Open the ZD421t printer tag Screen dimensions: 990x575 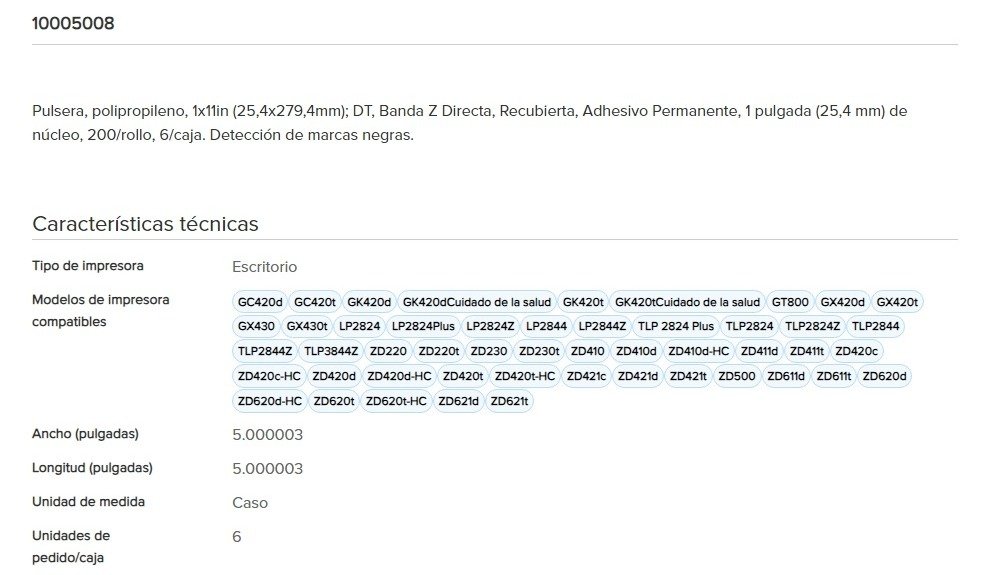(x=688, y=376)
